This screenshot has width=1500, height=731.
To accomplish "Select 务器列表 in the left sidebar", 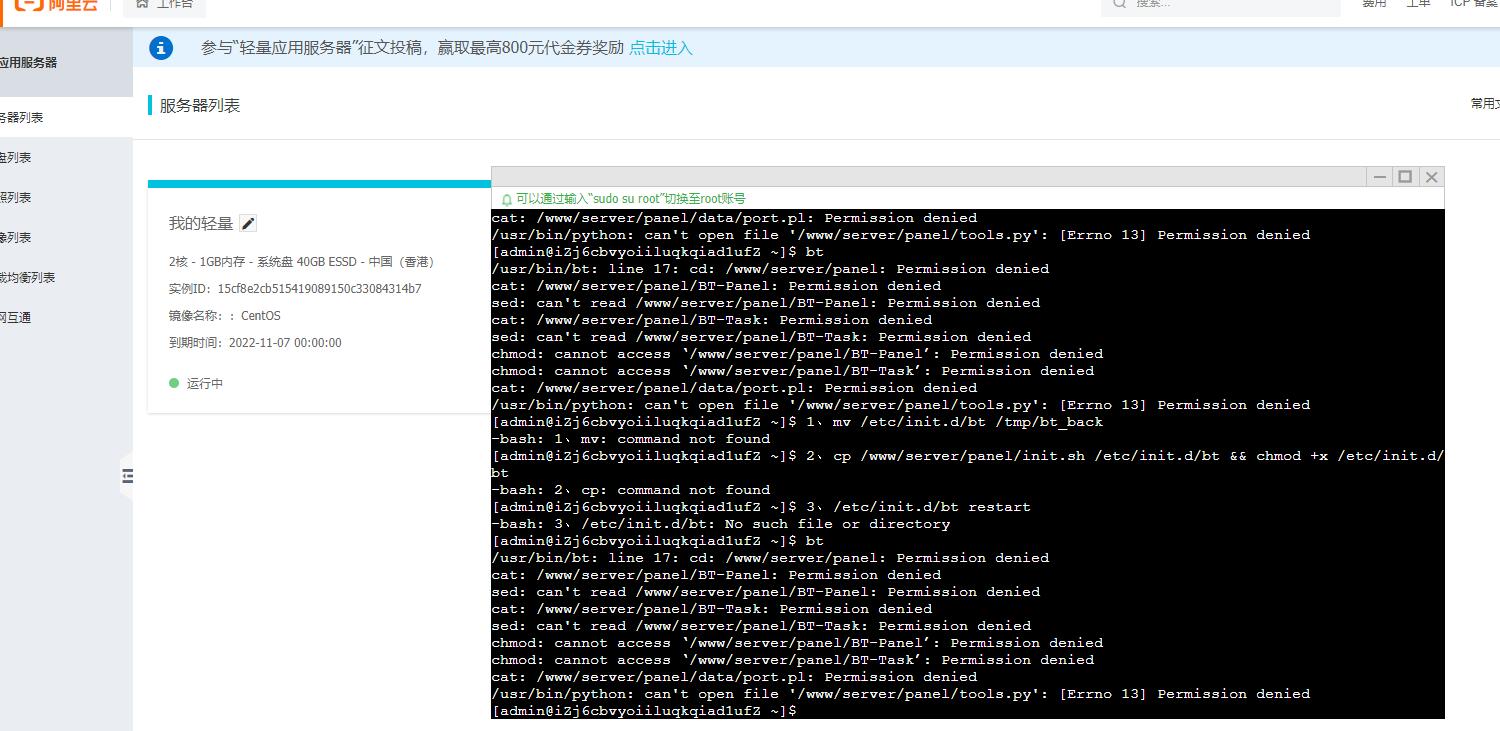I will [22, 118].
